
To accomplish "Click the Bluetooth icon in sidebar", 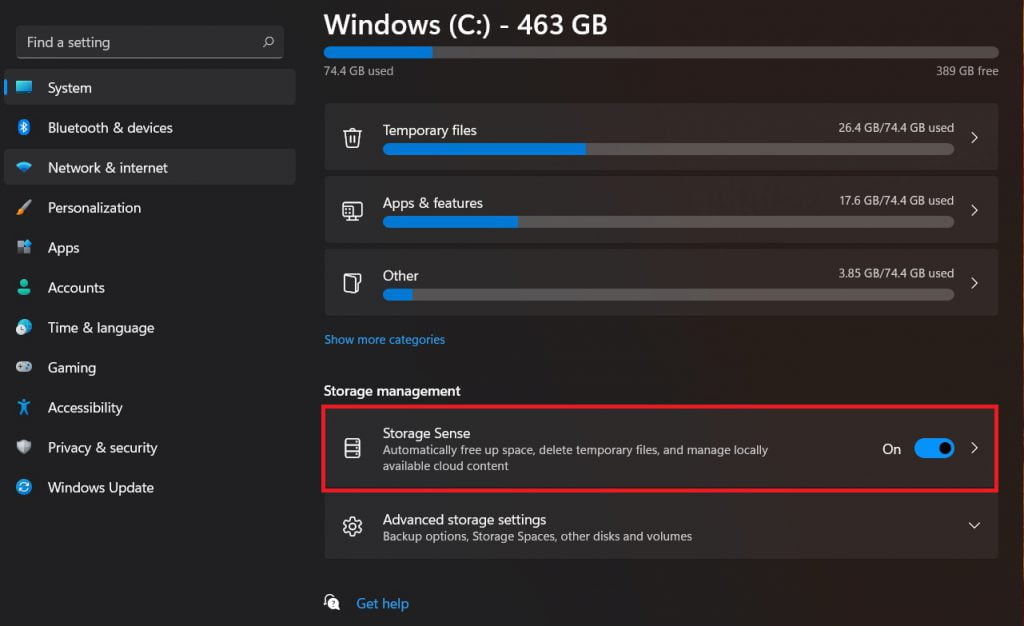I will pos(24,127).
